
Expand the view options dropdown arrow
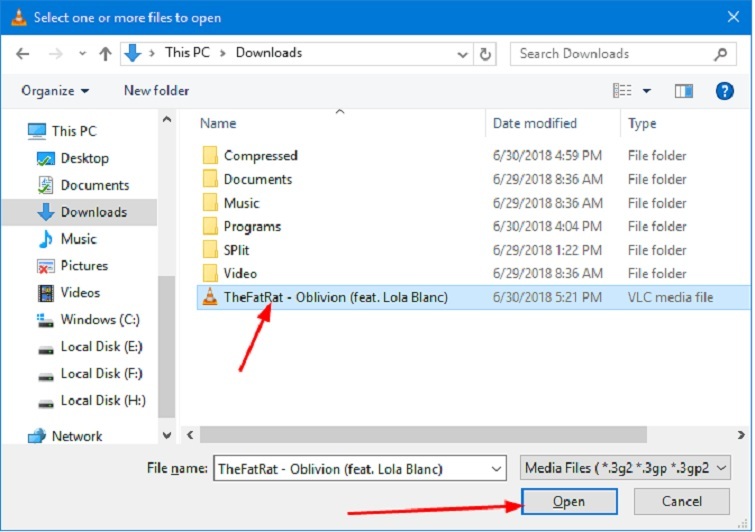tap(647, 91)
